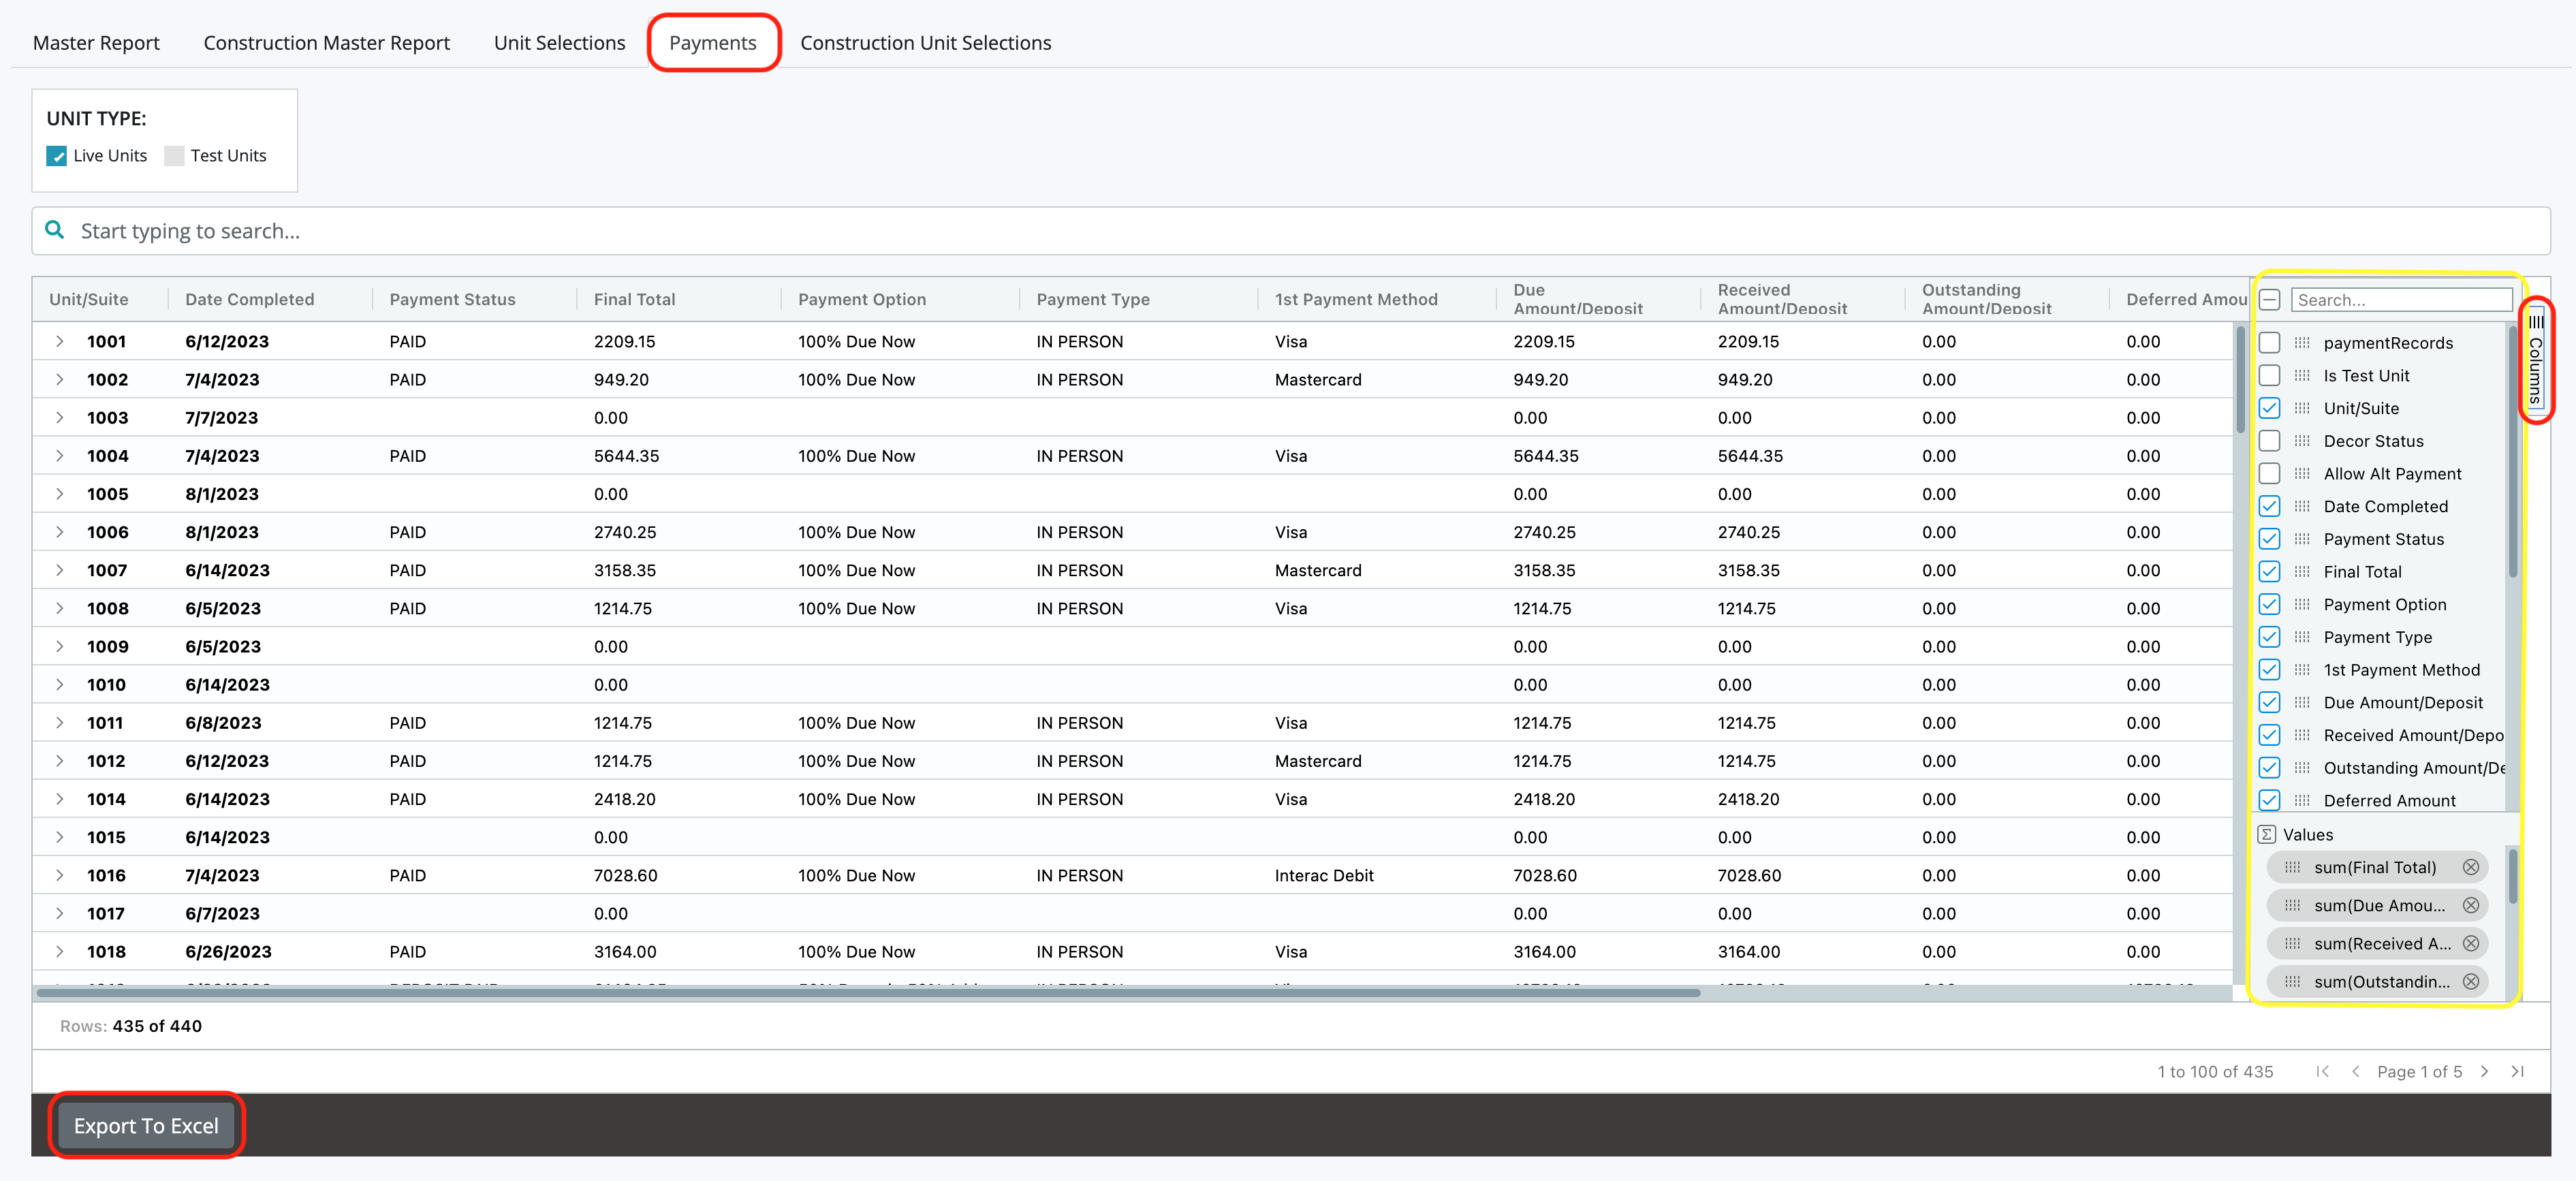This screenshot has height=1181, width=2576.
Task: Expand row for unit 1001
Action: pos(60,341)
